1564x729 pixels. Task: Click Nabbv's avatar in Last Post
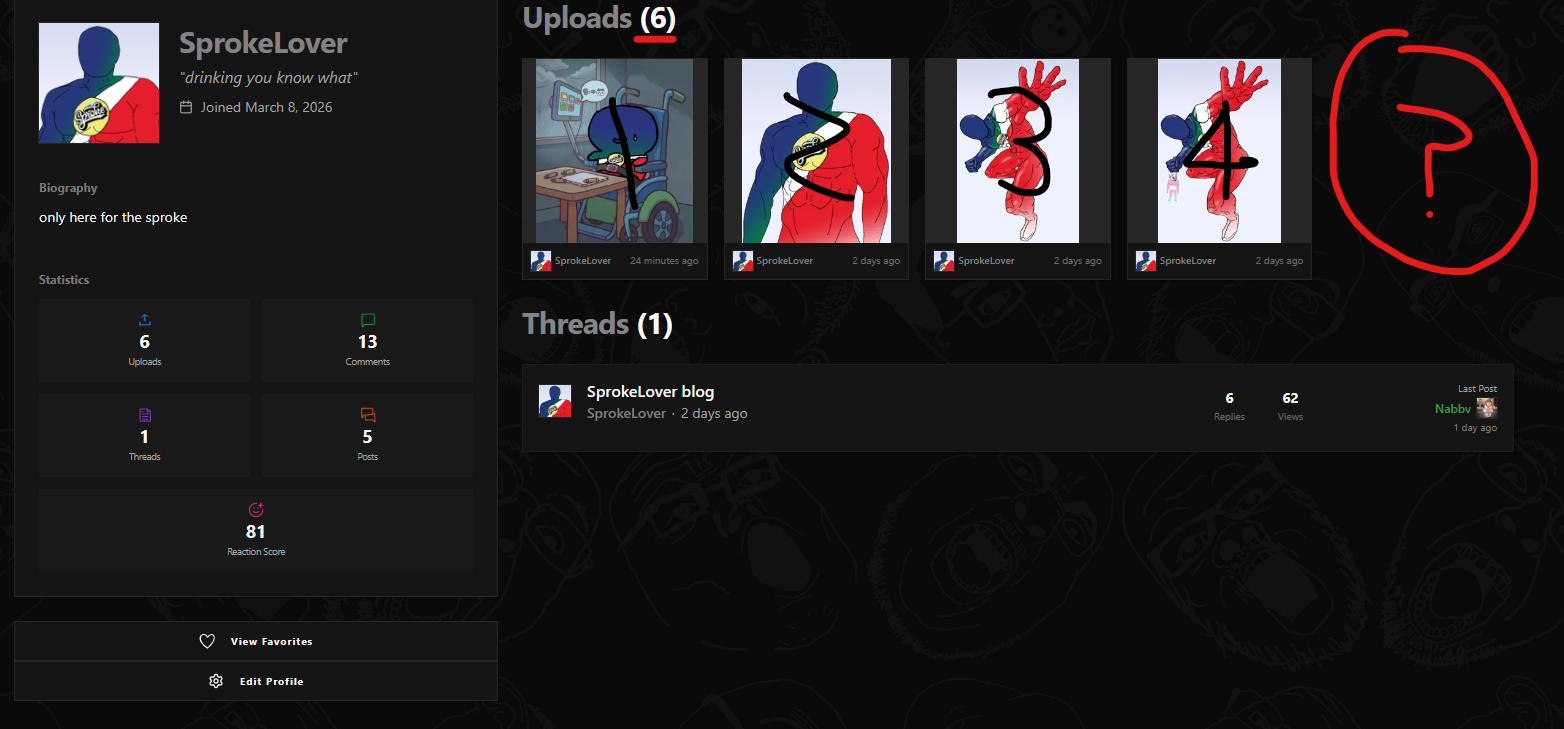1487,408
